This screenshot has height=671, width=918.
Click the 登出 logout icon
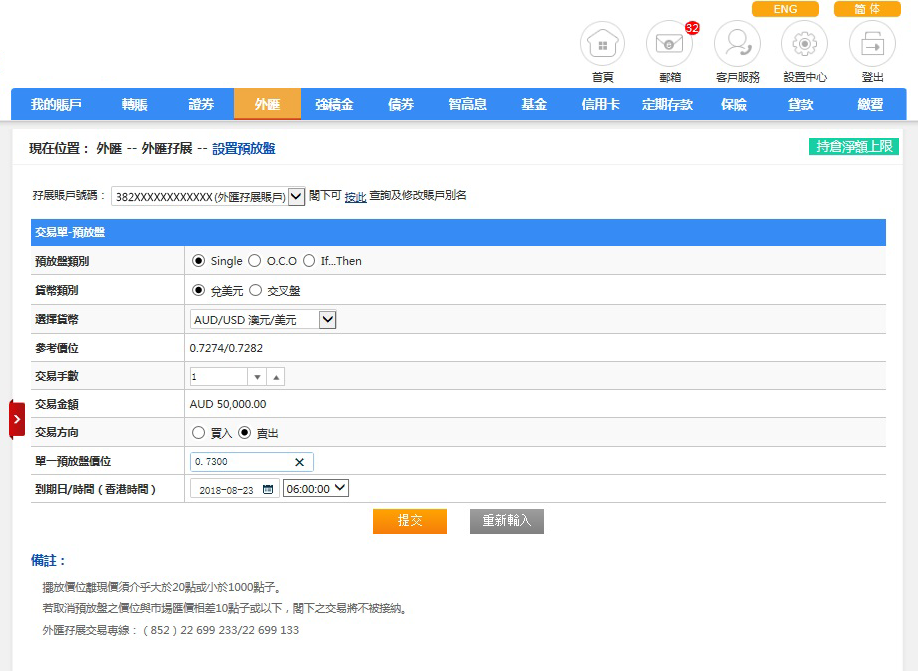pyautogui.click(x=872, y=44)
